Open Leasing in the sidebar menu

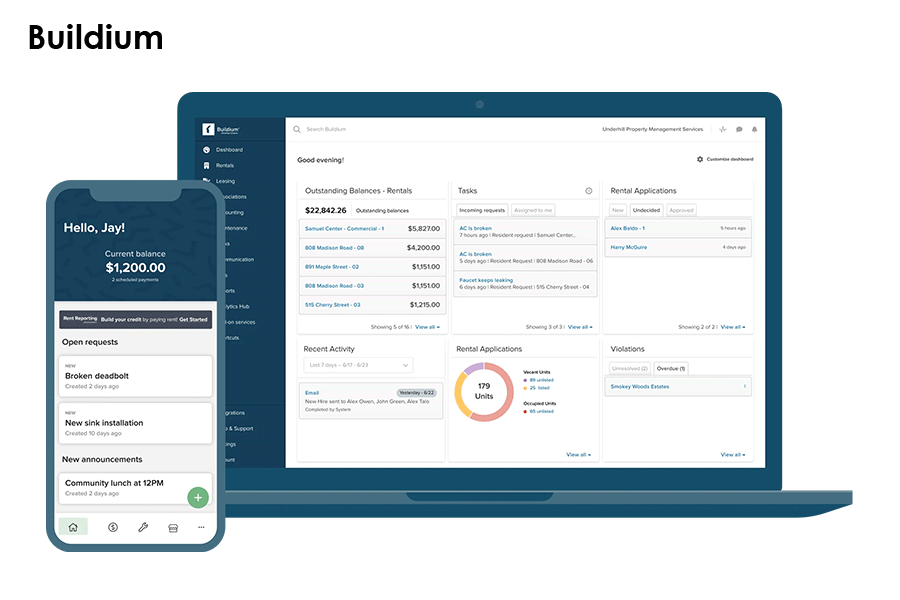[x=226, y=181]
